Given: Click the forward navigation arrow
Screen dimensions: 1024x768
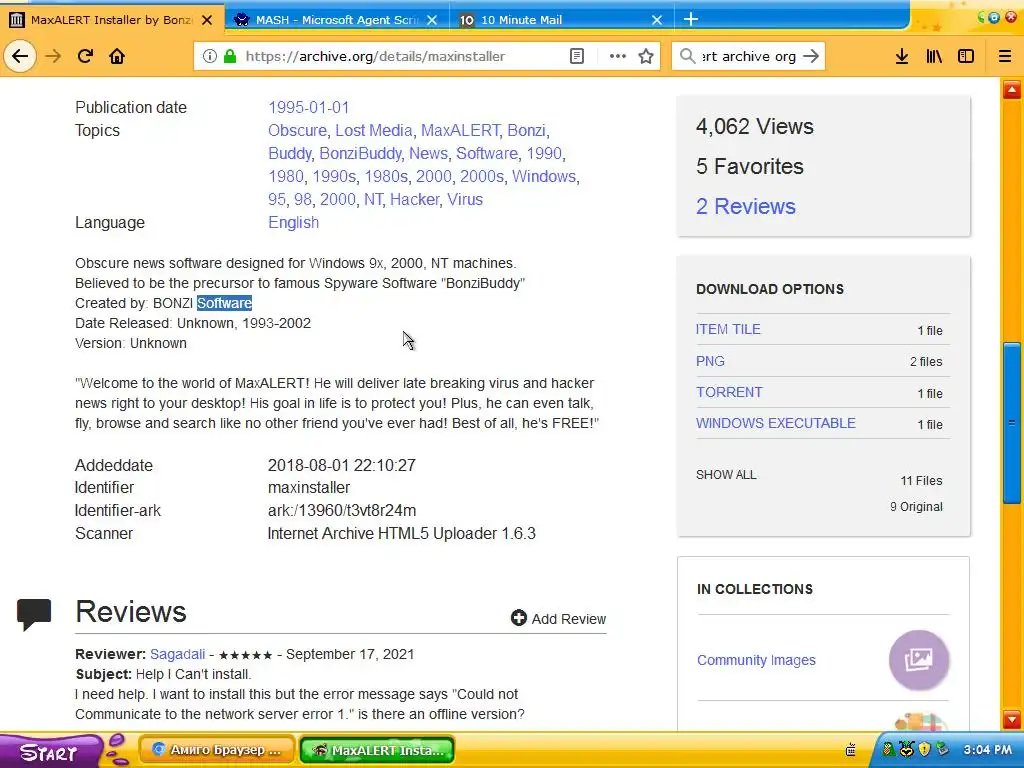Looking at the screenshot, I should [53, 56].
